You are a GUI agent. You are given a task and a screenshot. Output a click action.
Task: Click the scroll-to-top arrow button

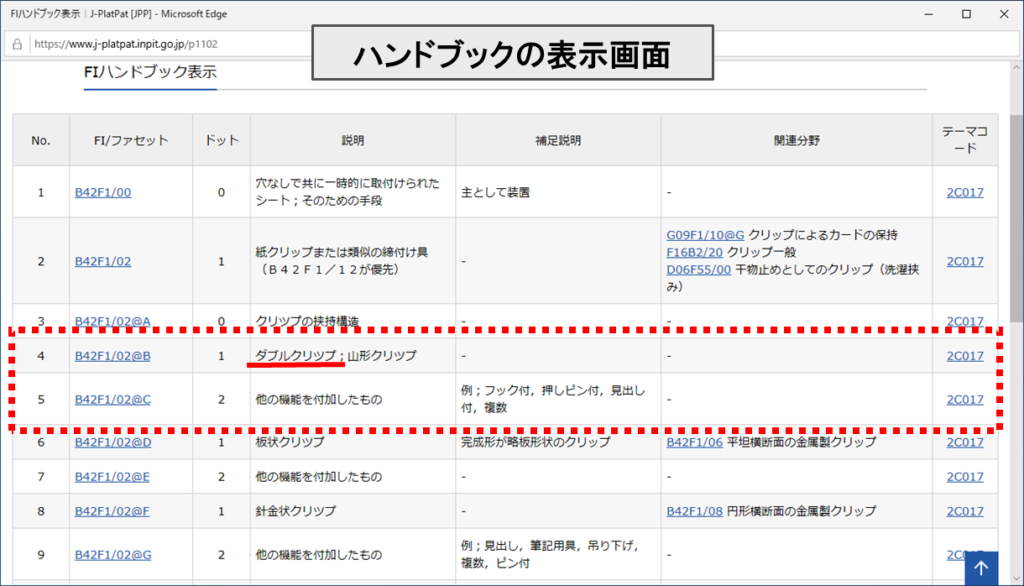click(x=981, y=567)
